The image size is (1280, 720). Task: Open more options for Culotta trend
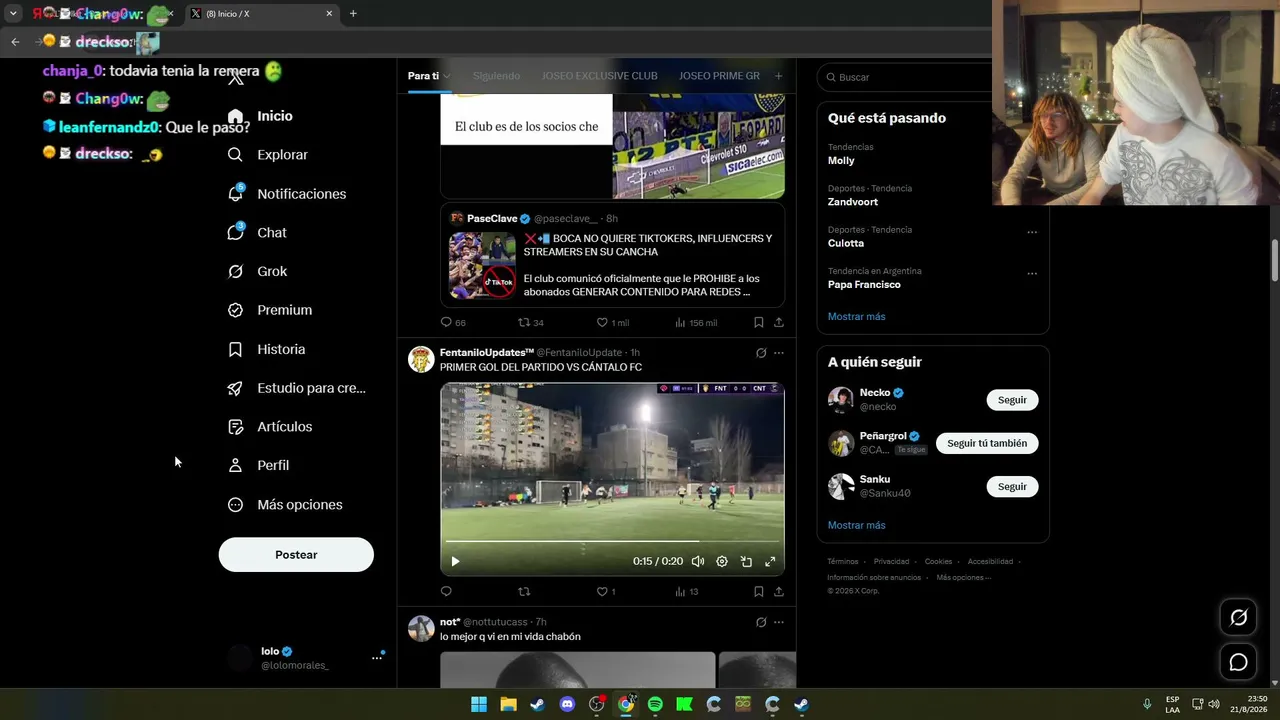(x=1032, y=232)
